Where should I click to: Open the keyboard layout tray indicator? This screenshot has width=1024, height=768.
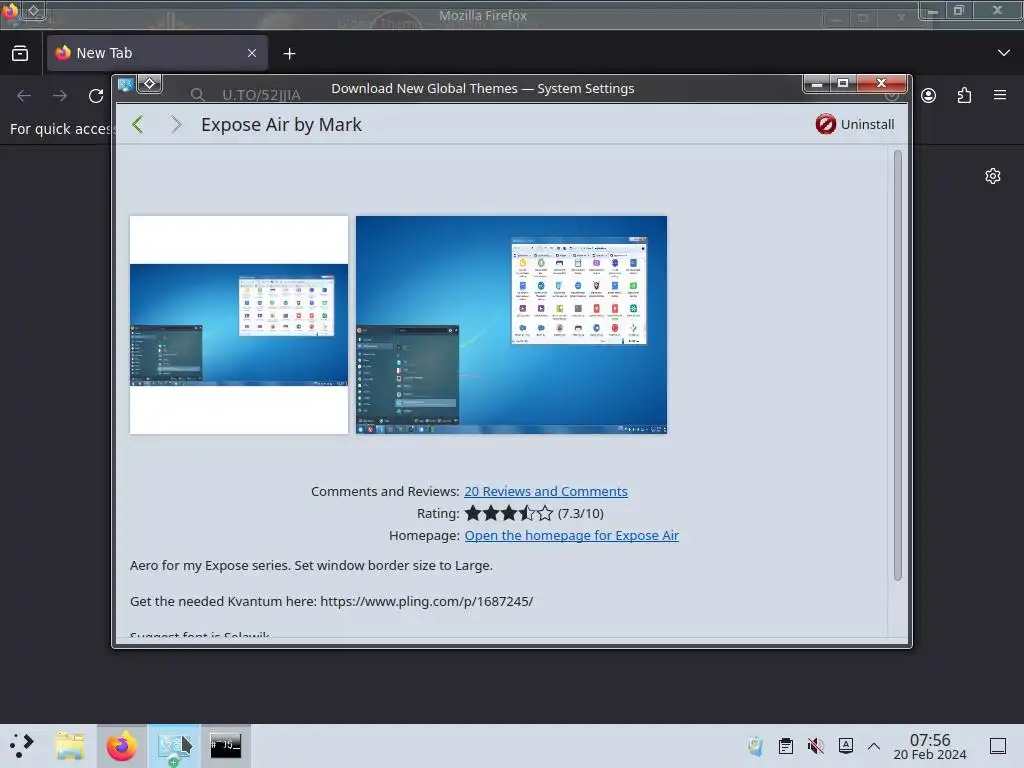tap(846, 746)
